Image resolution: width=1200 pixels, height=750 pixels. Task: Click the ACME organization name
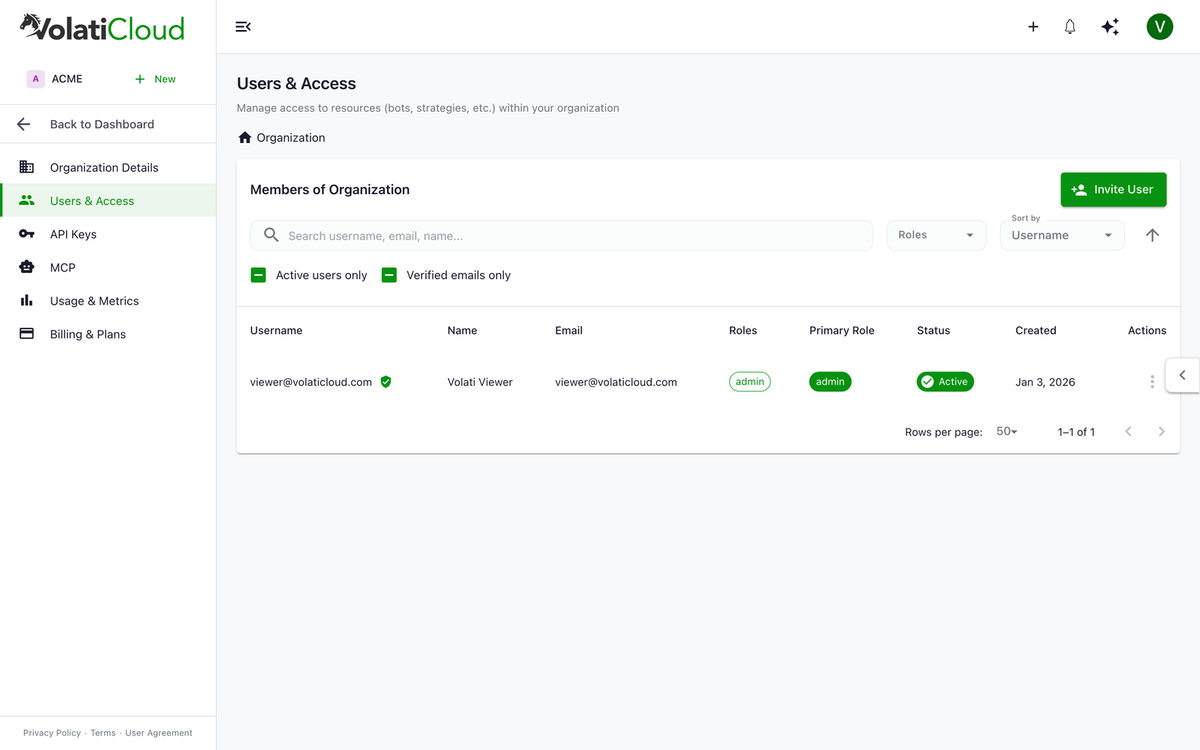(x=67, y=79)
